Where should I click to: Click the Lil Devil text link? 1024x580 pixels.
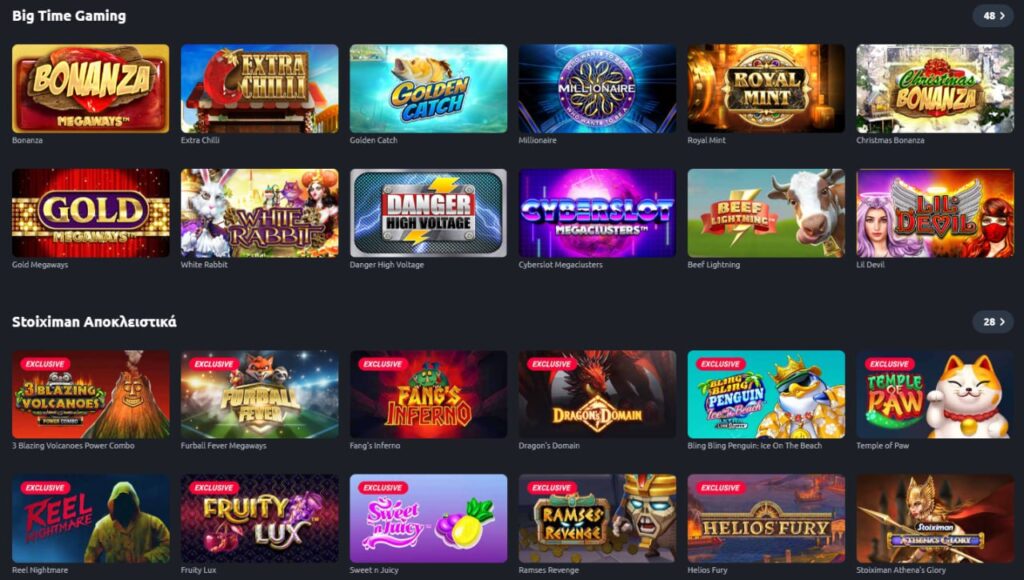[x=870, y=265]
